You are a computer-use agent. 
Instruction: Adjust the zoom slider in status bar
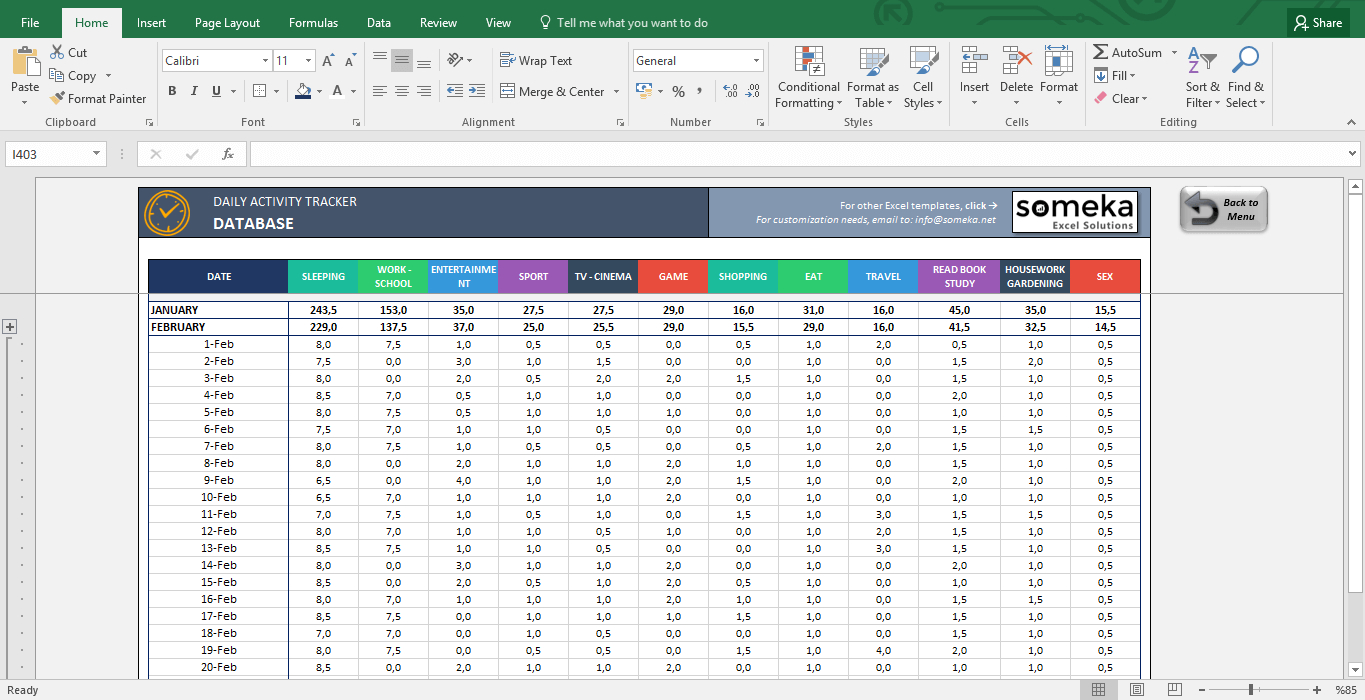click(x=1250, y=690)
